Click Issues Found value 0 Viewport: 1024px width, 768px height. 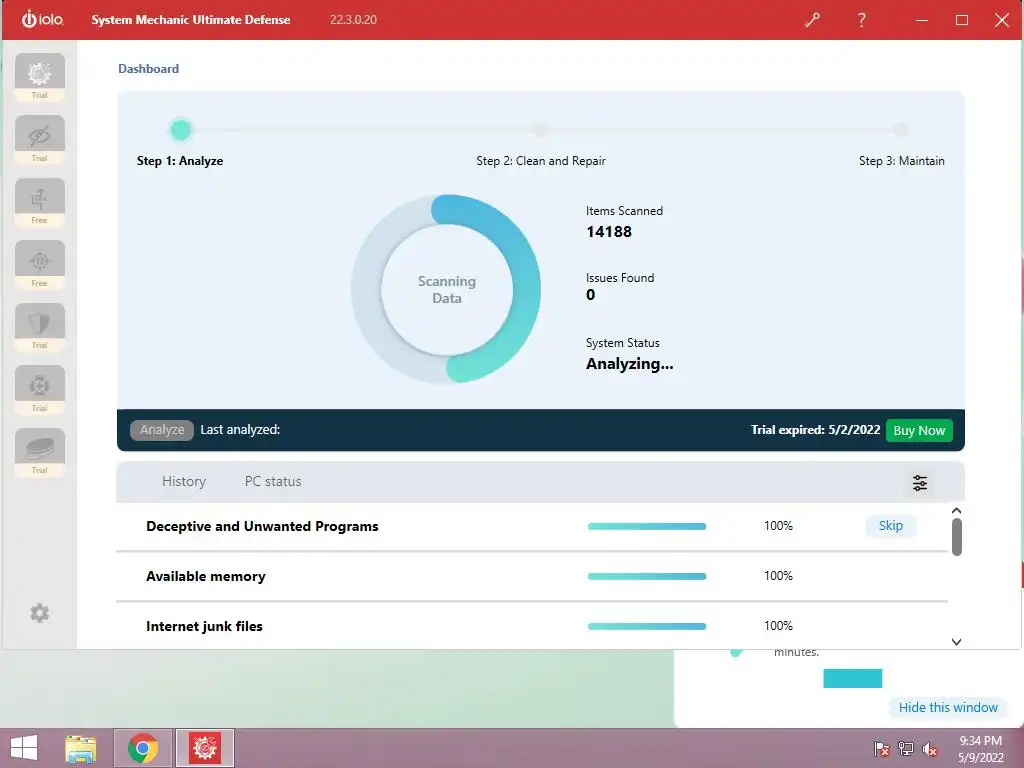590,295
